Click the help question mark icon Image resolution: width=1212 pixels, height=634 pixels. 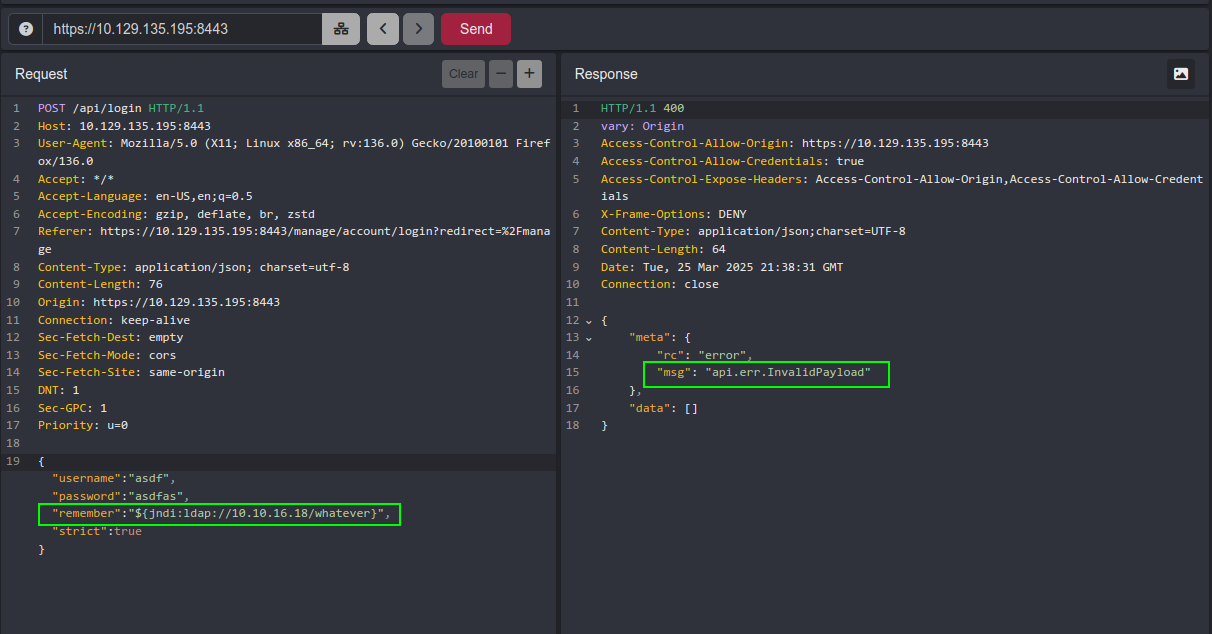[x=25, y=29]
